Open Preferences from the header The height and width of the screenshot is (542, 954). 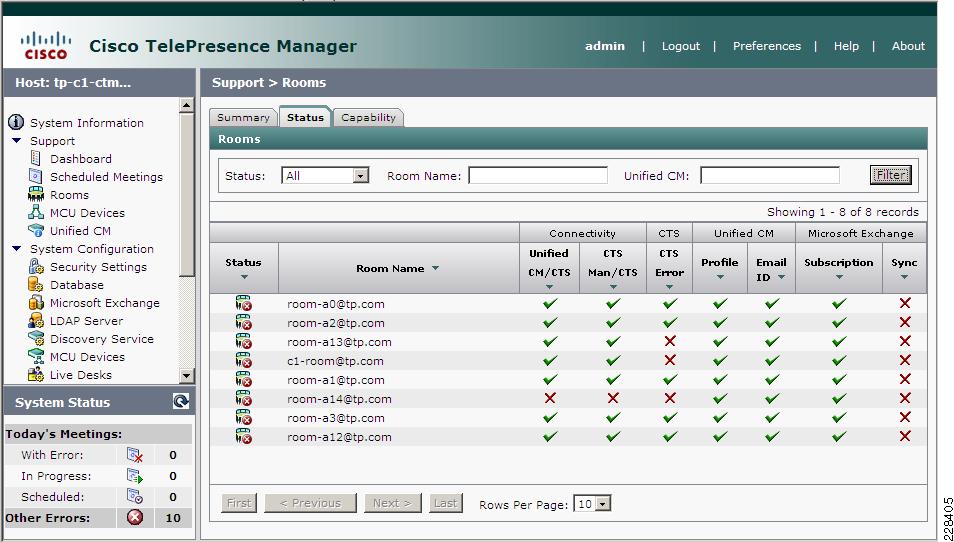[x=767, y=46]
